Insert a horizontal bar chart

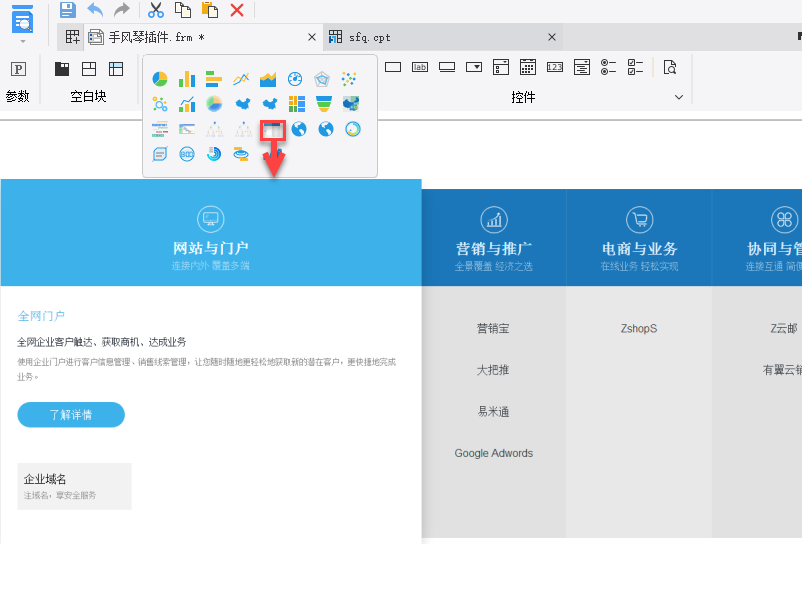214,79
